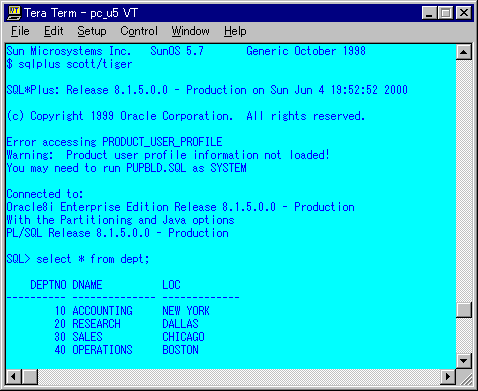Click the horizontal scrollbar thumb
Viewport: 478px width, 391px height.
click(x=30, y=377)
